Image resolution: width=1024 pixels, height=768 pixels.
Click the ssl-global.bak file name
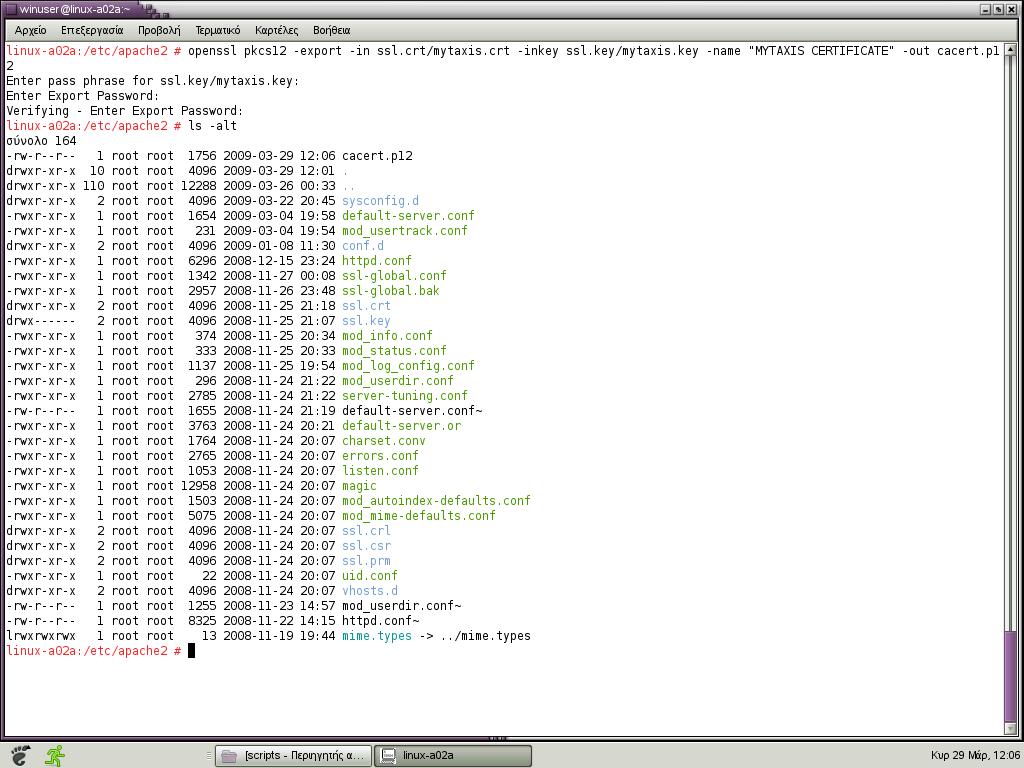pos(391,291)
